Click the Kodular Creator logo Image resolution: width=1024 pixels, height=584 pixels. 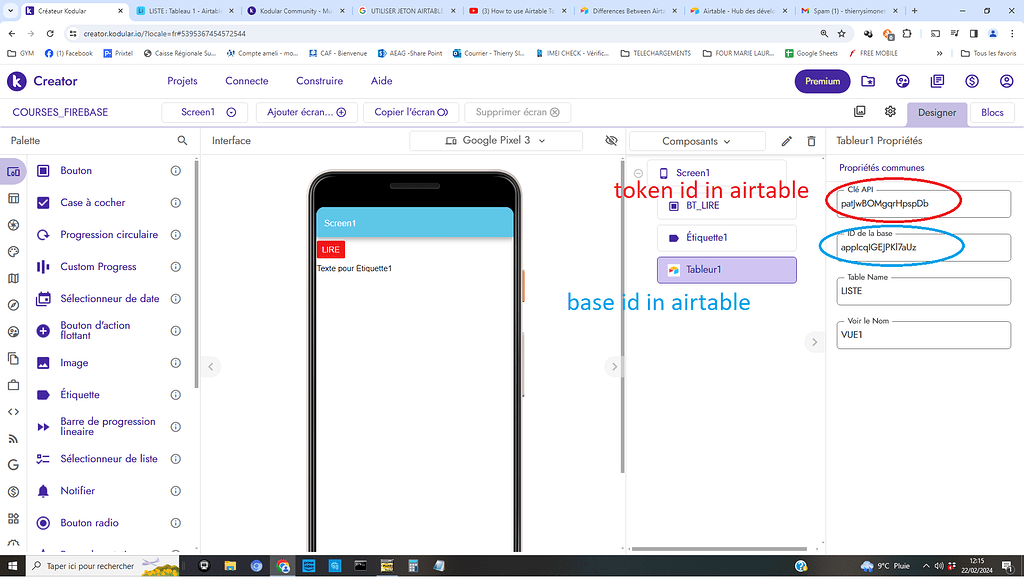tap(18, 80)
